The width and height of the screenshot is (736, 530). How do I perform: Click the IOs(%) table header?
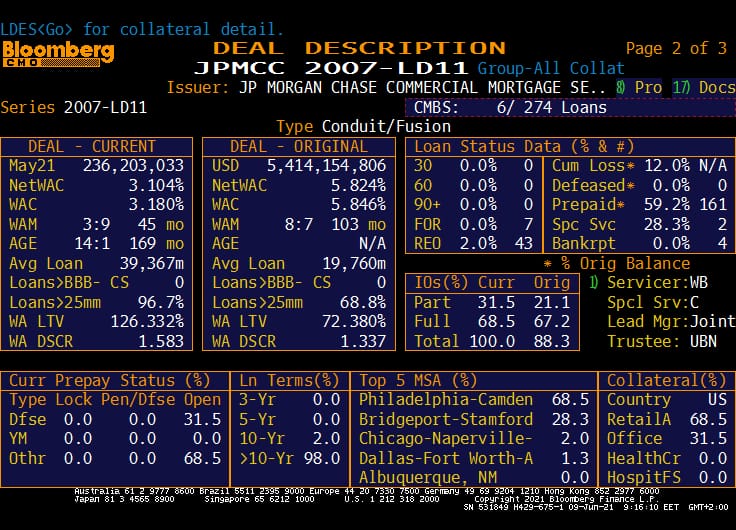(492, 283)
